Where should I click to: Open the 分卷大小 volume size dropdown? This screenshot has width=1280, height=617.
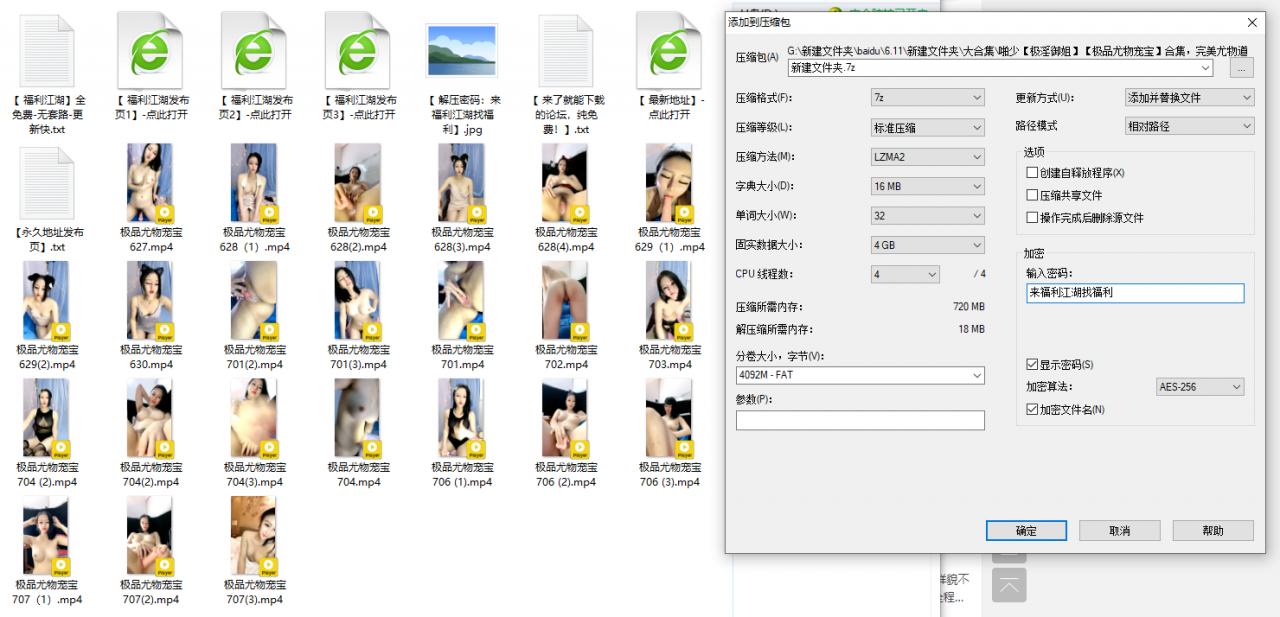coord(860,375)
